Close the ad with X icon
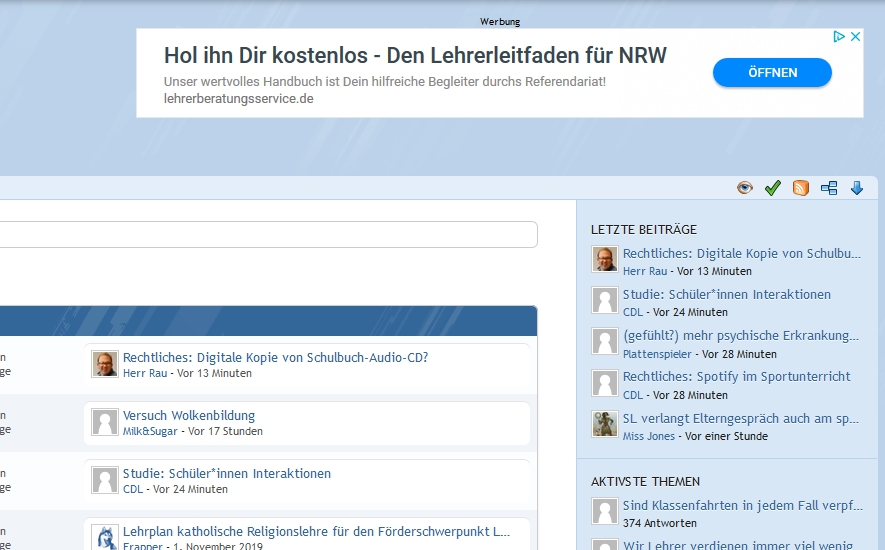The height and width of the screenshot is (550, 885). click(x=855, y=37)
